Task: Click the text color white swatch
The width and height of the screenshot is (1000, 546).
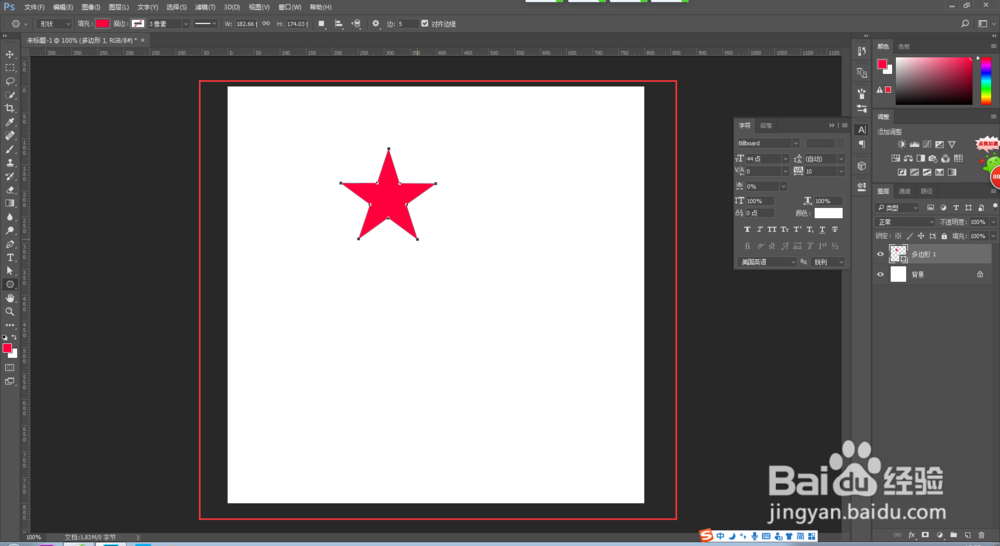Action: pyautogui.click(x=828, y=213)
